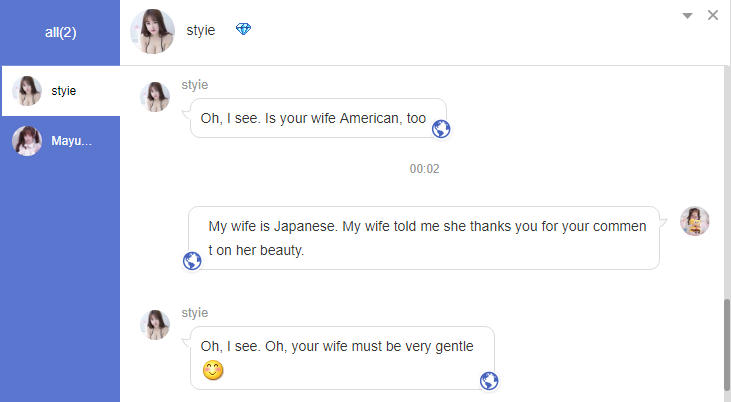The width and height of the screenshot is (731, 402).
Task: Click styie's avatar beside last message
Action: pos(155,325)
